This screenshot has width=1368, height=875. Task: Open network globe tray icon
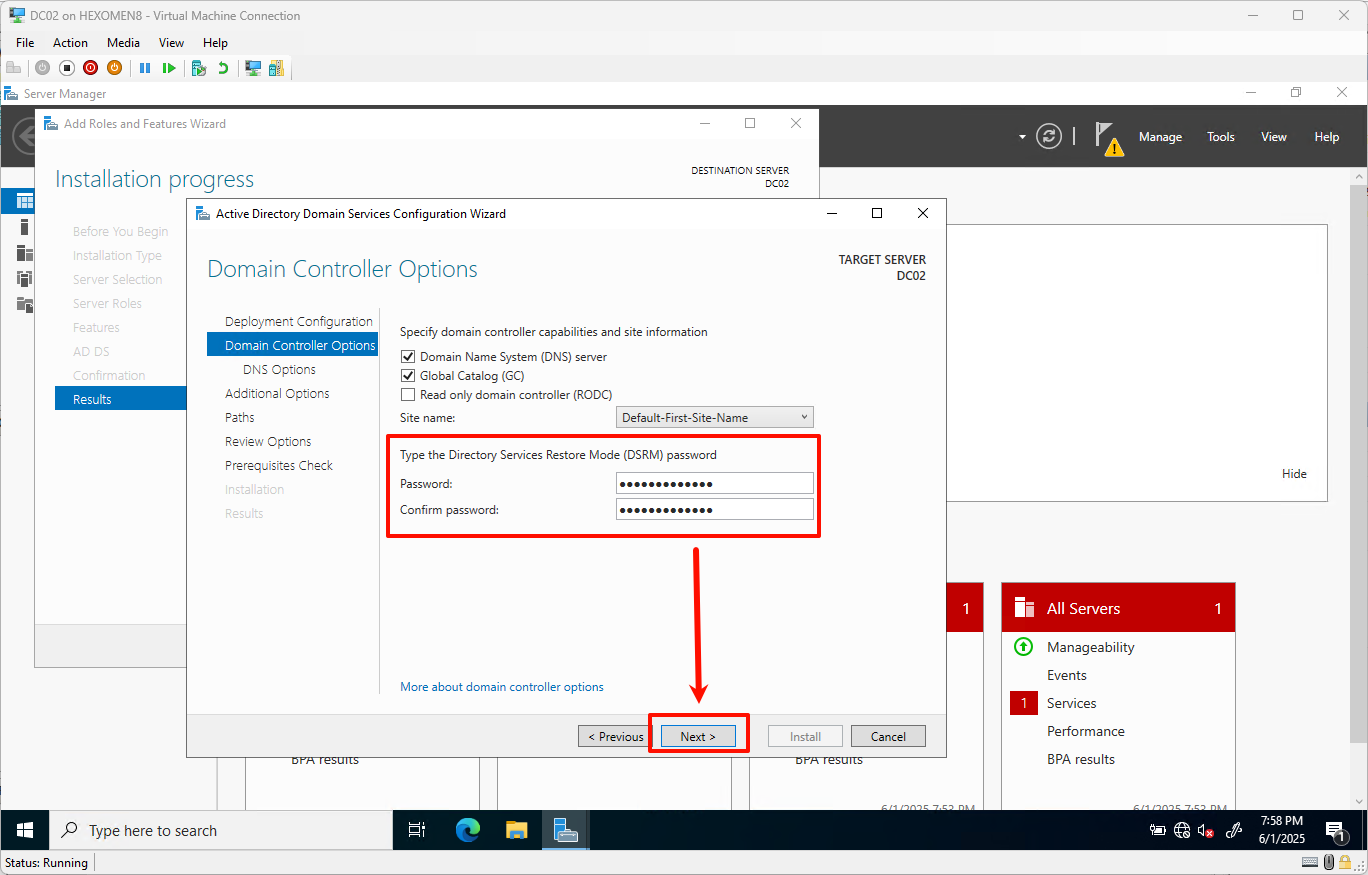click(x=1182, y=830)
